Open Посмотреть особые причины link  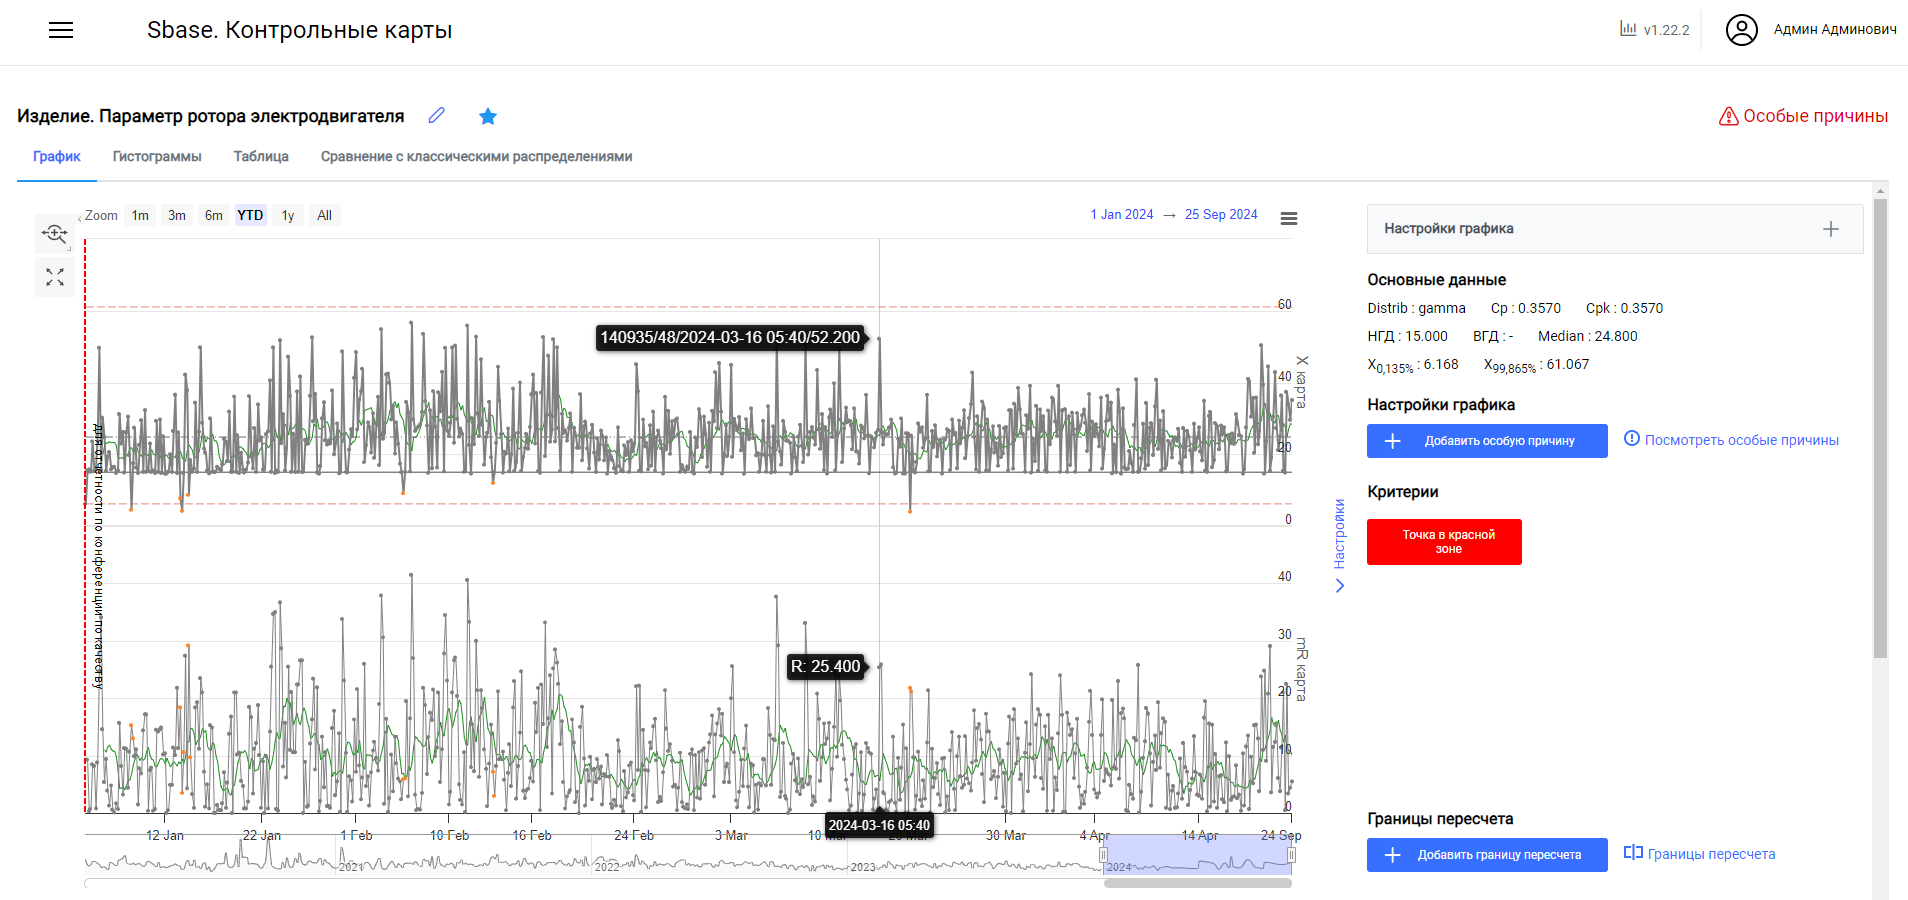[x=1731, y=440]
